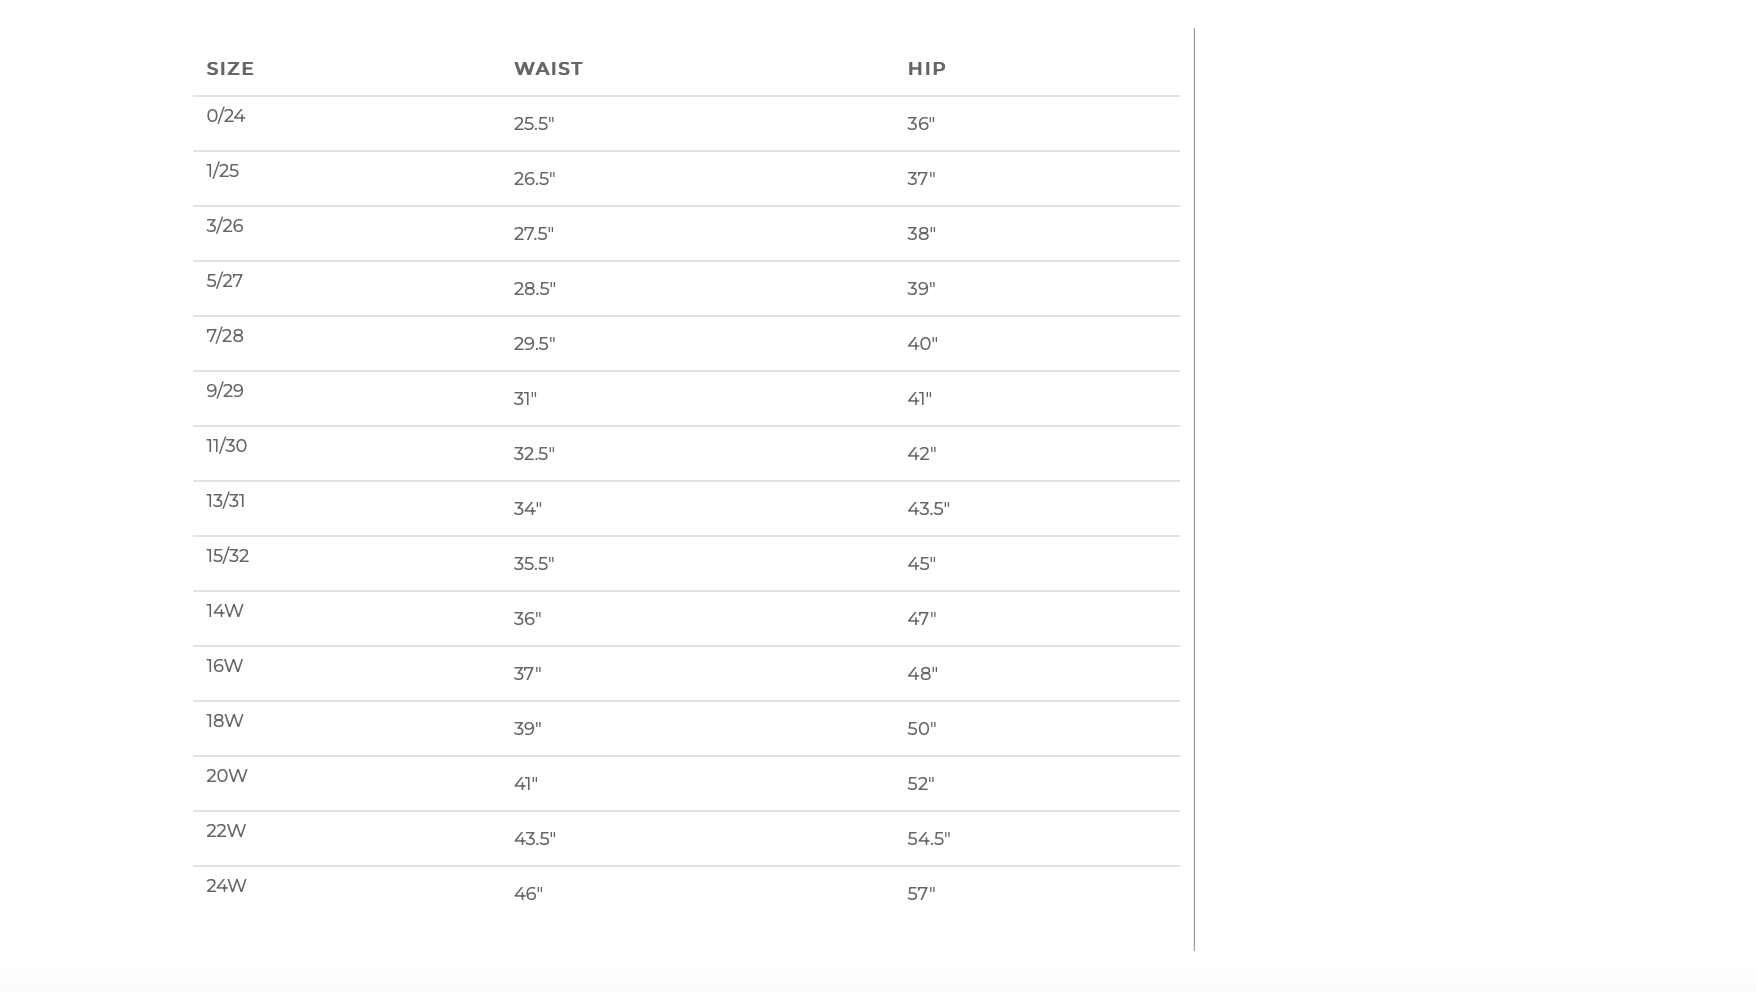Click the 52" hip value
Image resolution: width=1756 pixels, height=992 pixels.
(921, 784)
